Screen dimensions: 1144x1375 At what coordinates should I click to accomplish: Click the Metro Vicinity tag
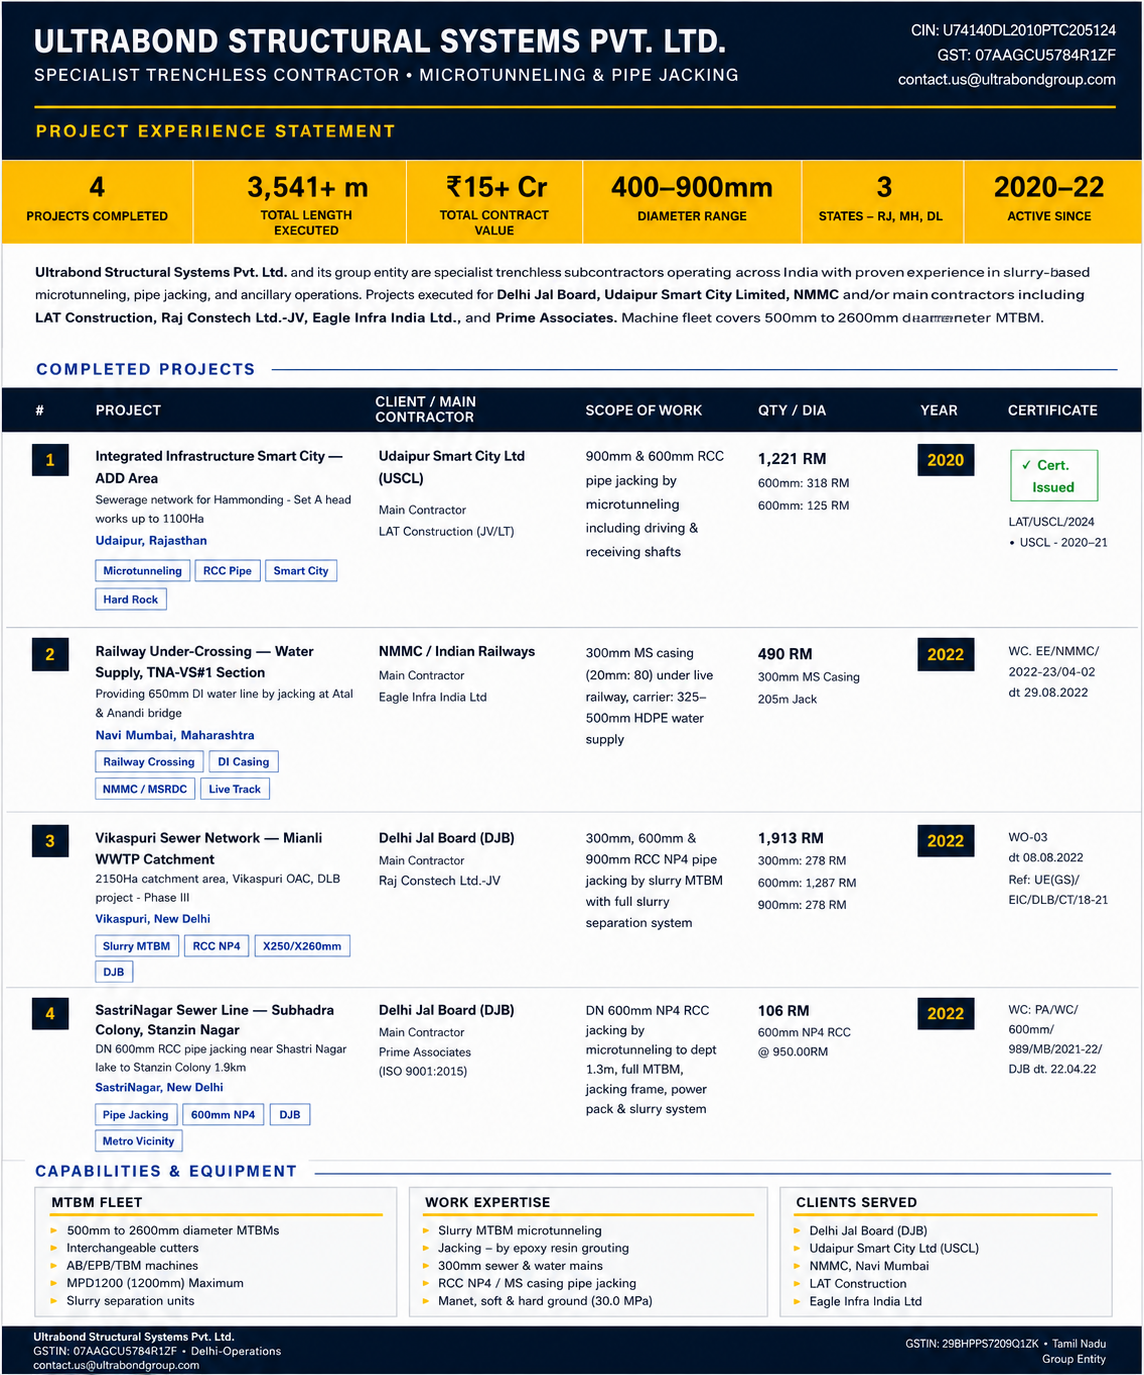coord(138,1141)
